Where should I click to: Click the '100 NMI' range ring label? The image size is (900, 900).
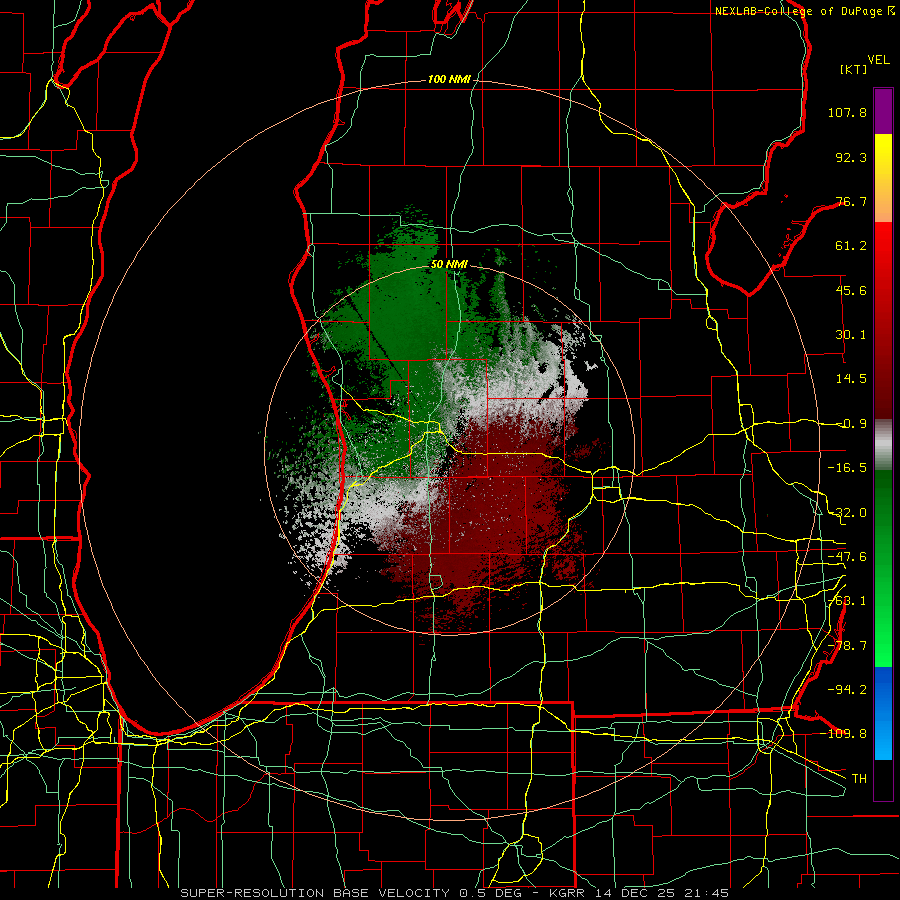coord(449,79)
